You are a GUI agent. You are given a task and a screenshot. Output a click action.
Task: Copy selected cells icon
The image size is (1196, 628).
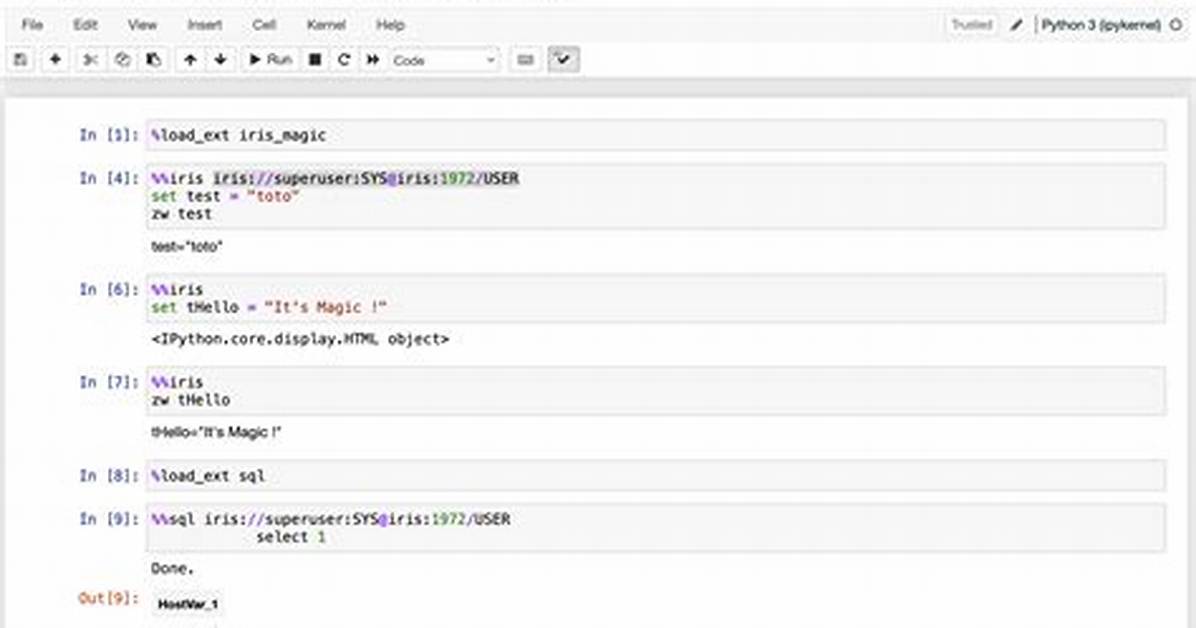click(x=122, y=60)
